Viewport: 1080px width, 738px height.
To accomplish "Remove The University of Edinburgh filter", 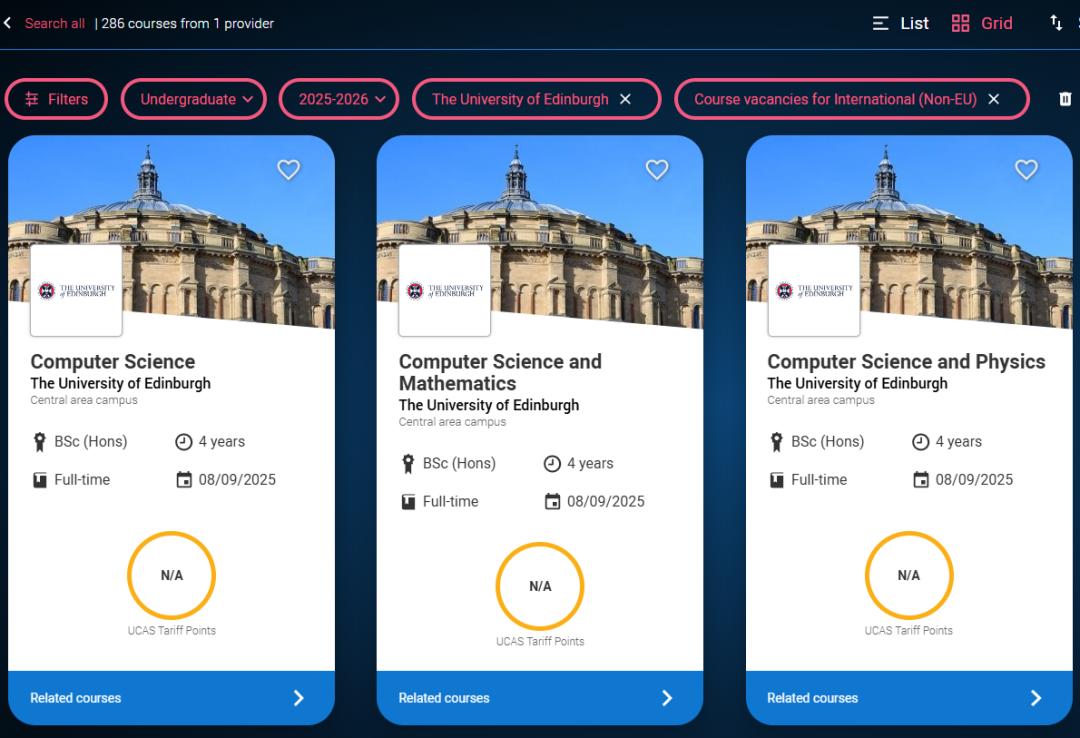I will pyautogui.click(x=625, y=99).
